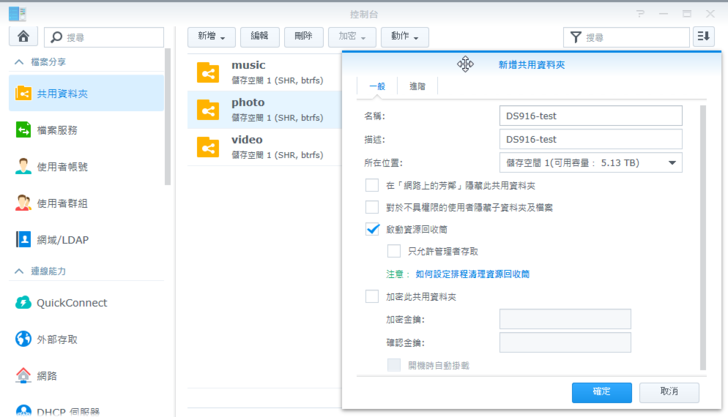Click the 確定 button
Screen dimensions: 728x417
click(x=602, y=391)
